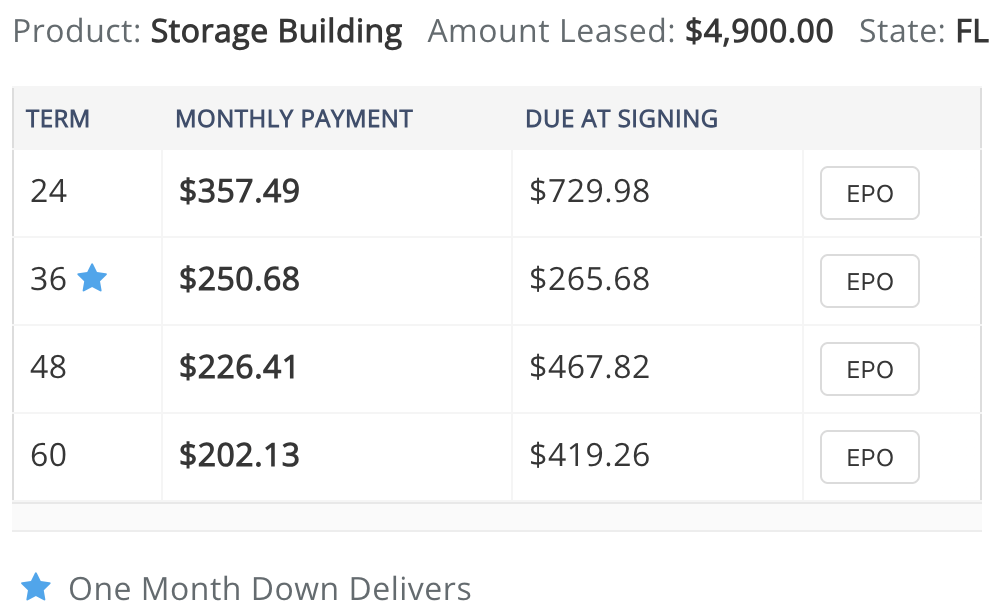Click the One Month Down Delivers legend text
The image size is (1000, 612).
tap(270, 588)
